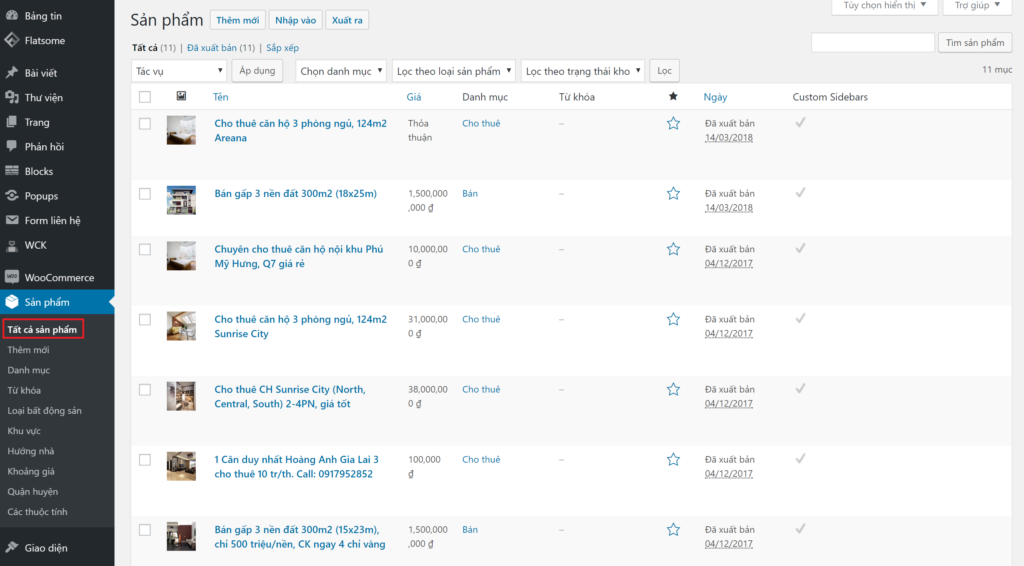Click the product search input field
This screenshot has height=566, width=1024.
pyautogui.click(x=872, y=43)
